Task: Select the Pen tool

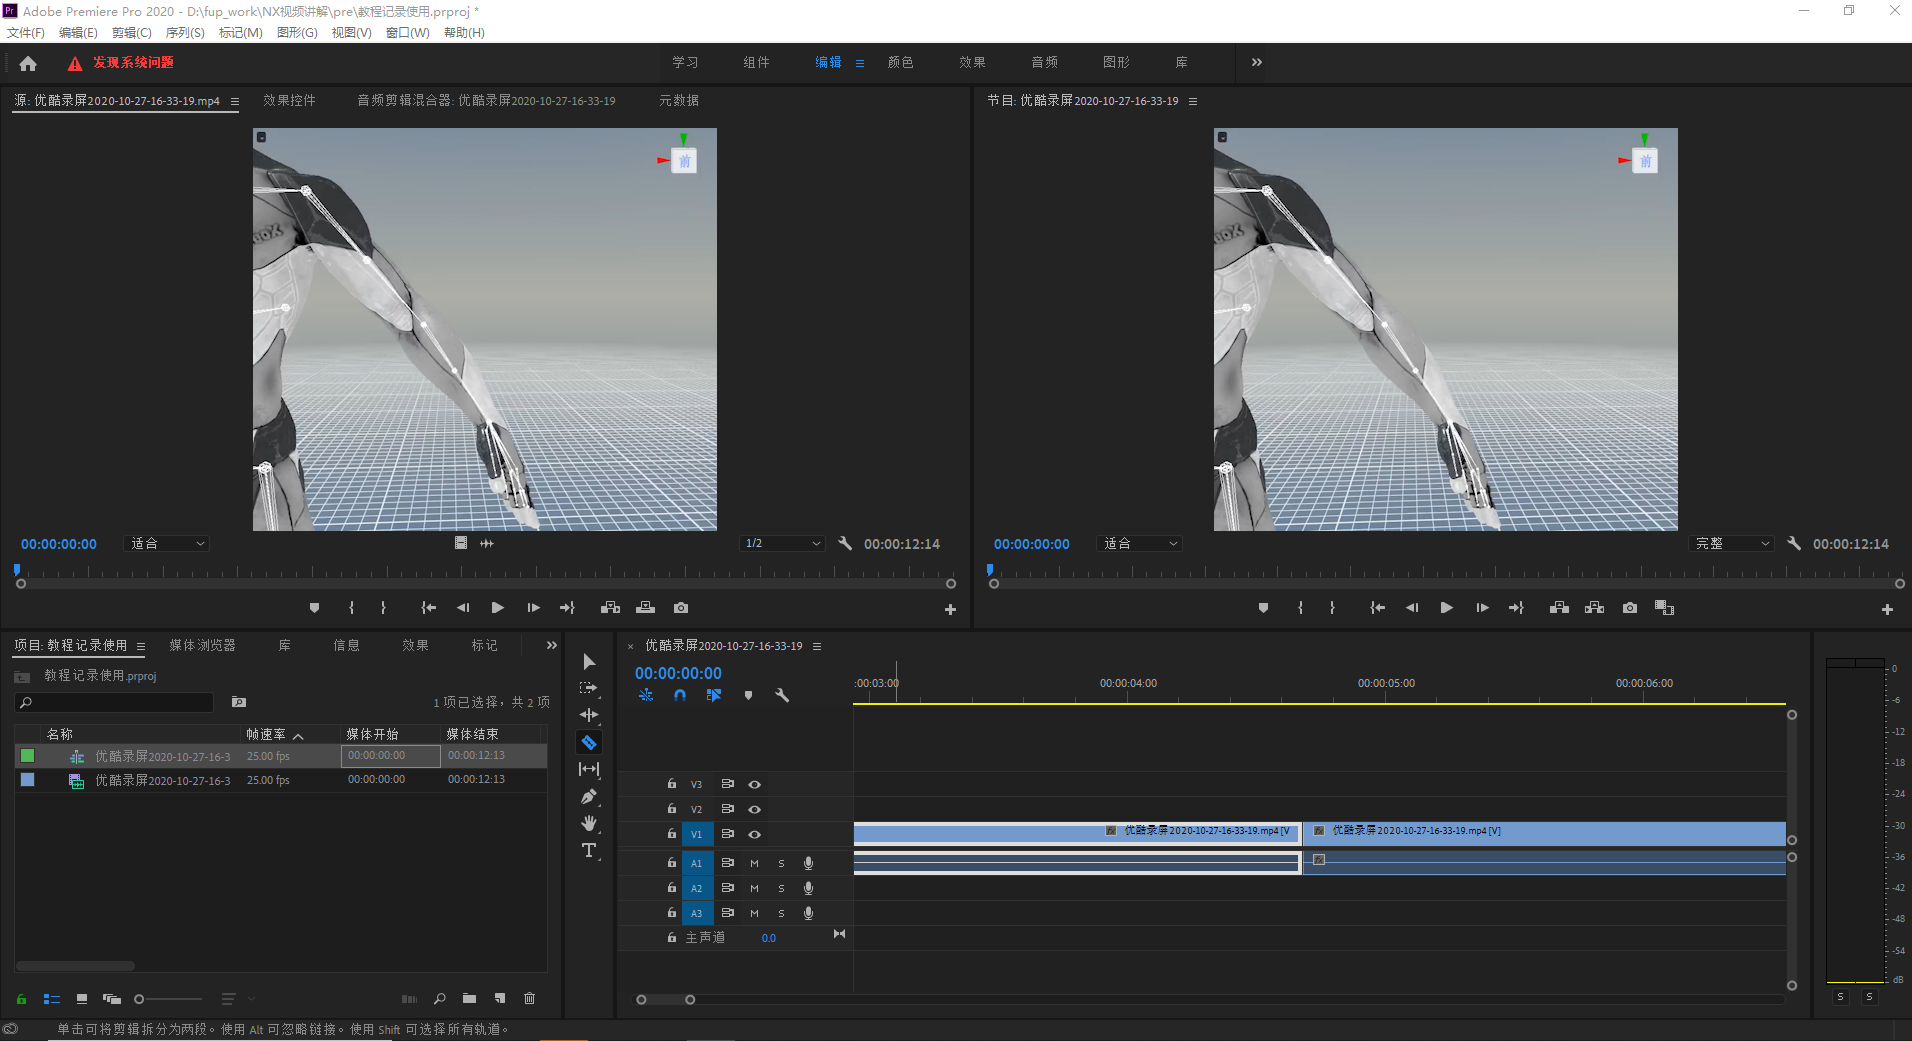Action: (589, 796)
